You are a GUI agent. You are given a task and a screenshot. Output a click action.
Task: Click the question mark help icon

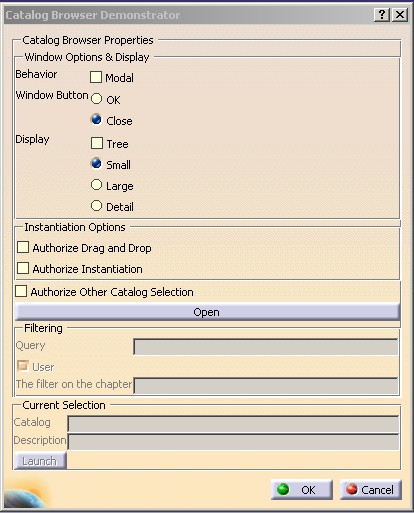point(382,15)
